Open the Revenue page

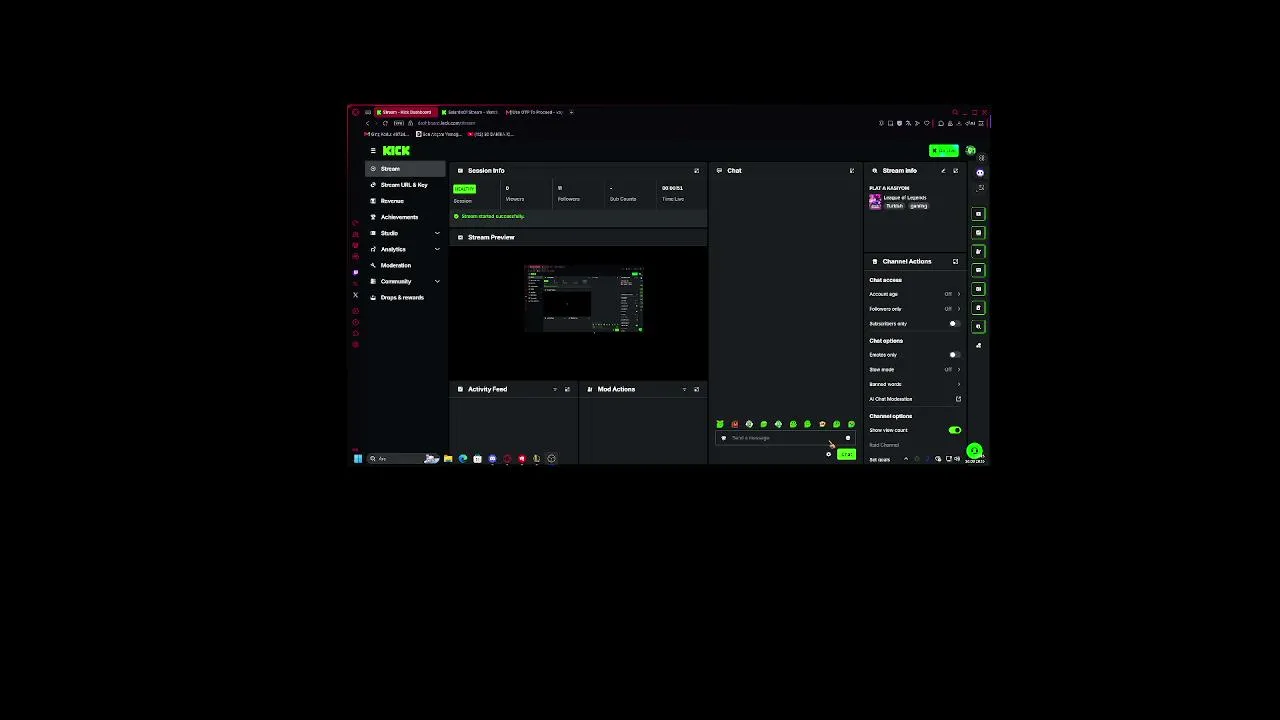(x=405, y=201)
